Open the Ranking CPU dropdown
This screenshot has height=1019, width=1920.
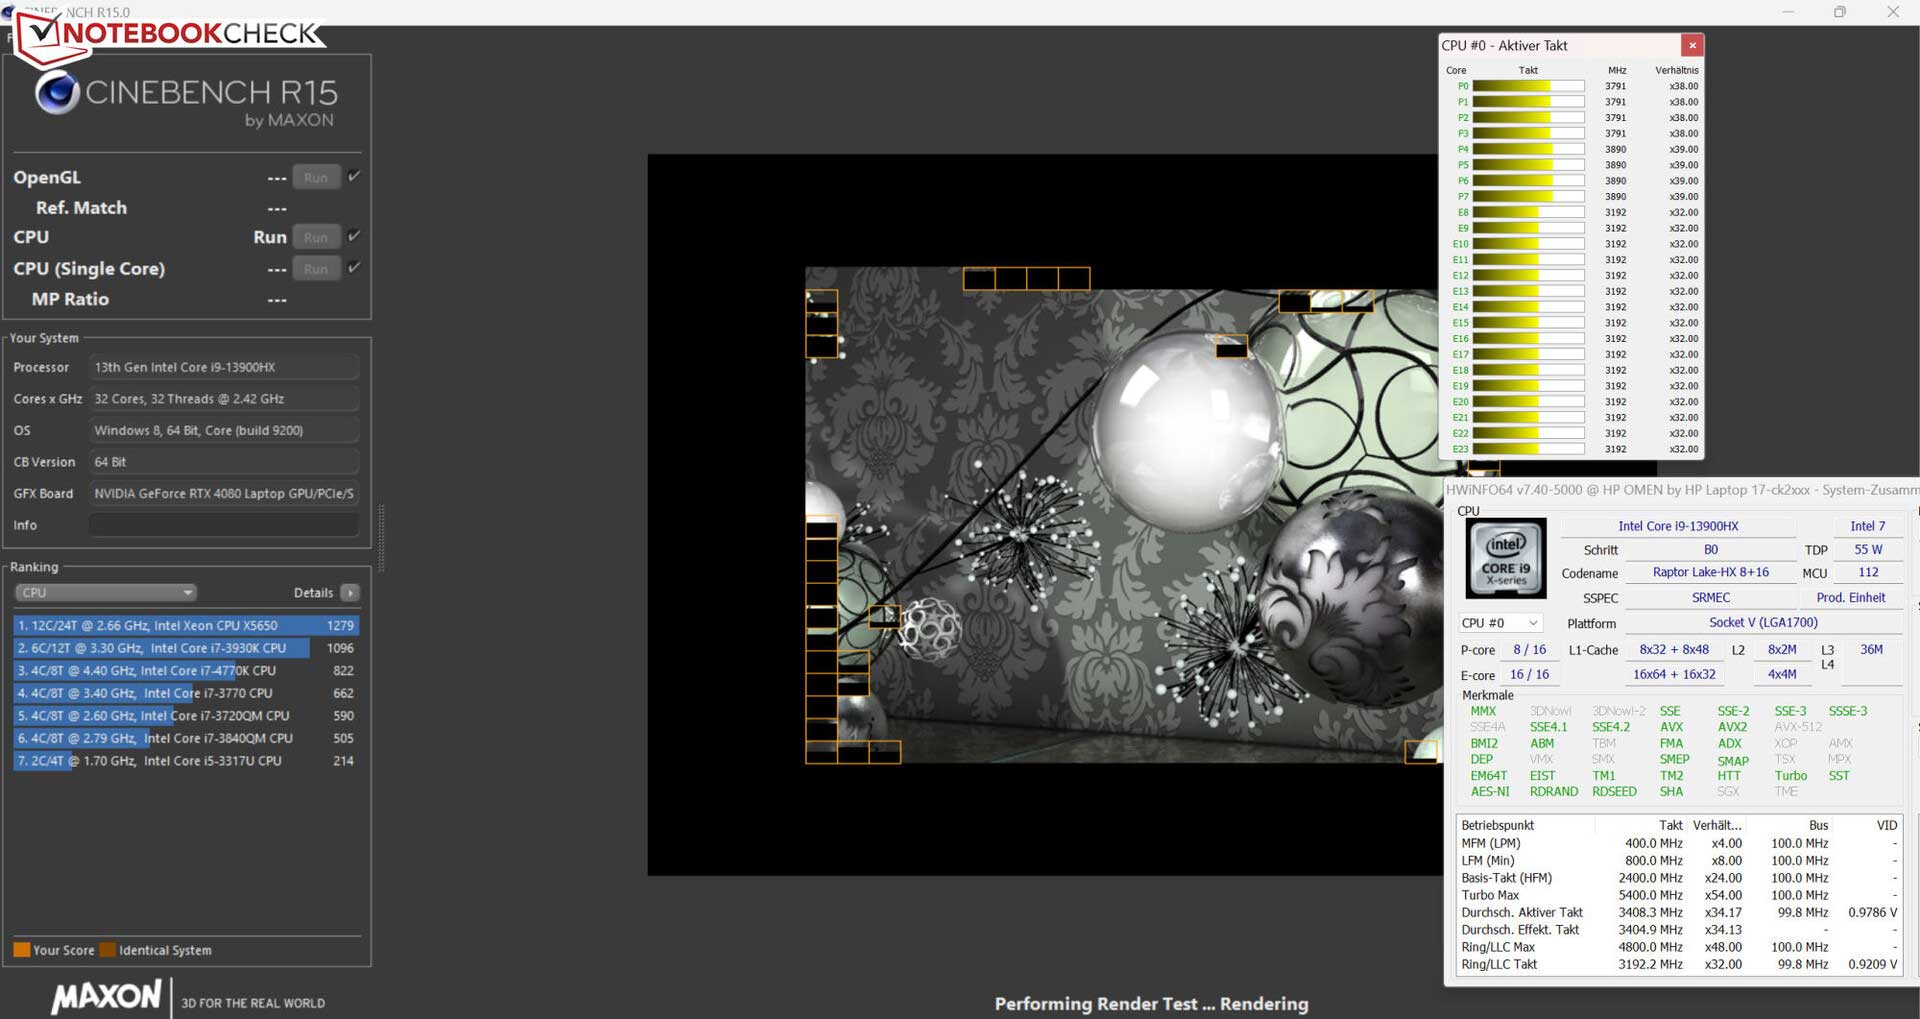pyautogui.click(x=105, y=593)
